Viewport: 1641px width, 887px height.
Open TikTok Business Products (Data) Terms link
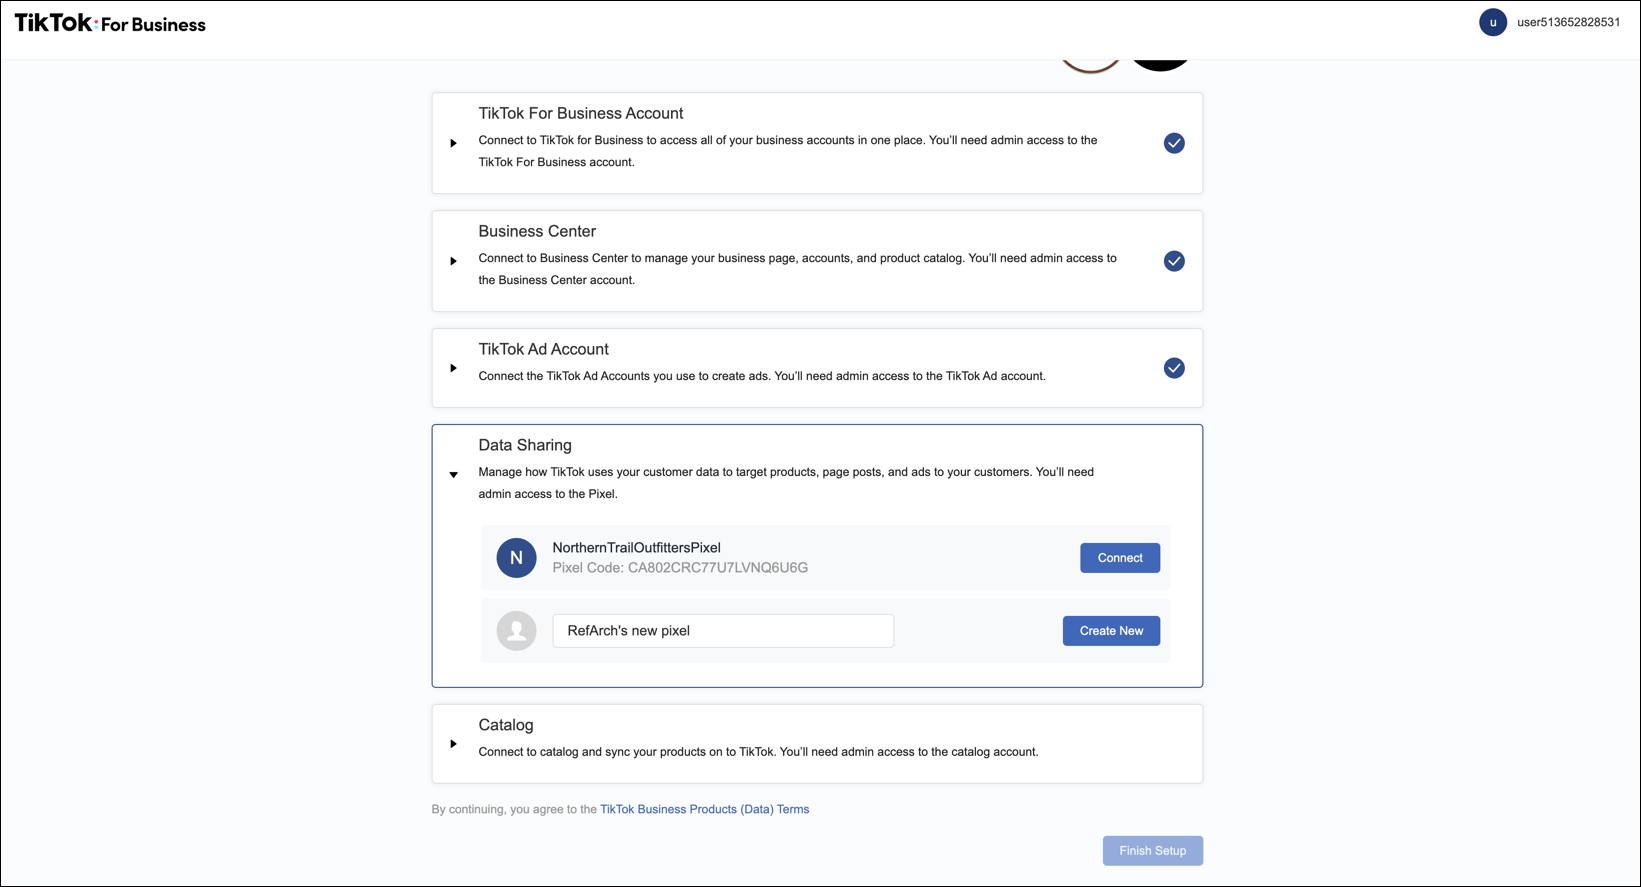[704, 809]
